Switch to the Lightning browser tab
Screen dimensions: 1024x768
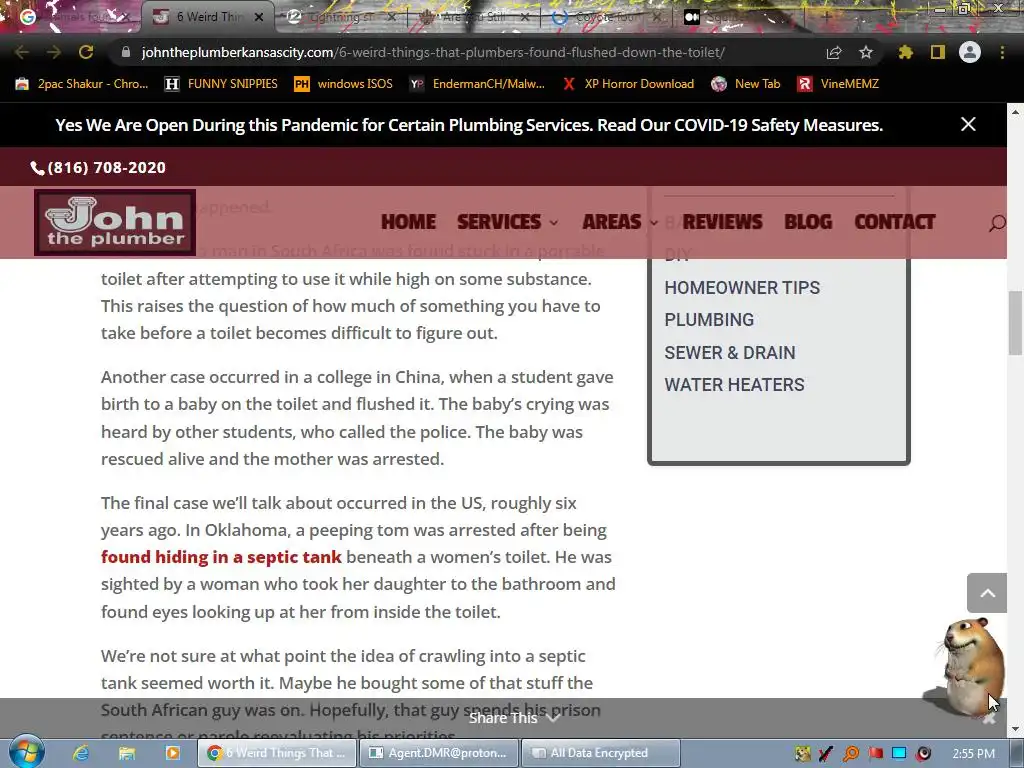[340, 17]
